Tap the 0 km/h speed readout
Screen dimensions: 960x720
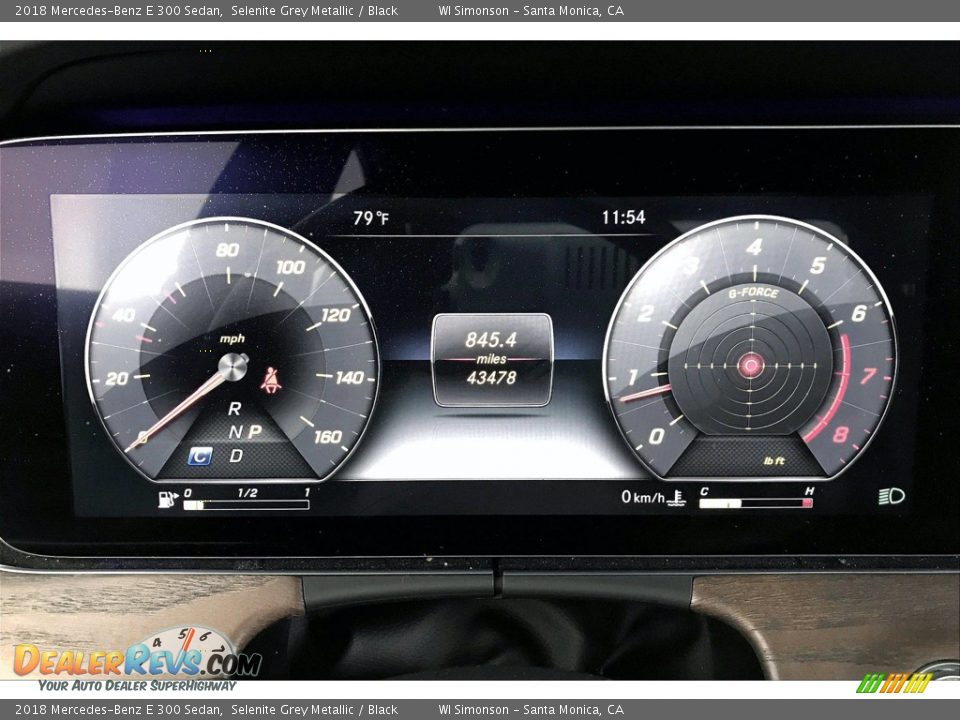click(x=643, y=497)
